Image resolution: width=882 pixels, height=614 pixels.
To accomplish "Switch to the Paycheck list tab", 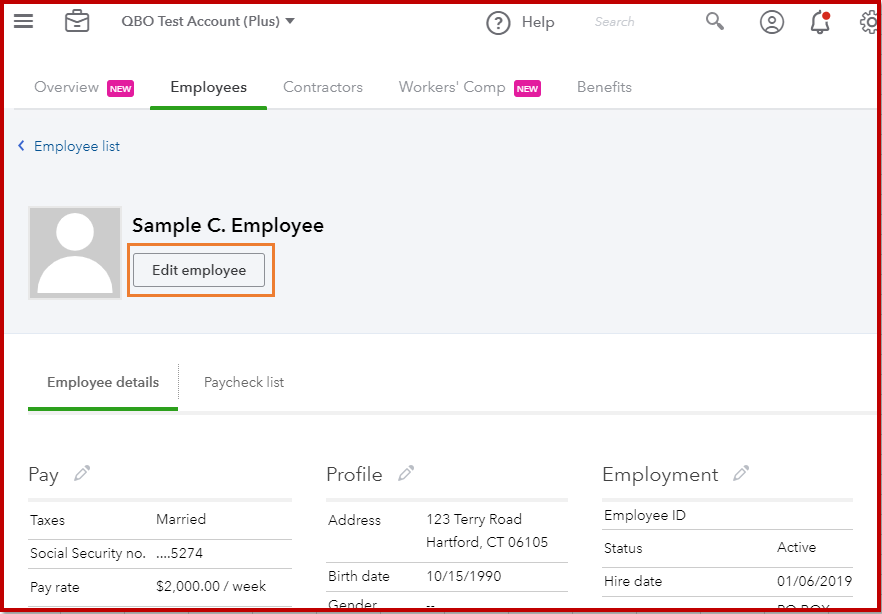I will click(244, 382).
